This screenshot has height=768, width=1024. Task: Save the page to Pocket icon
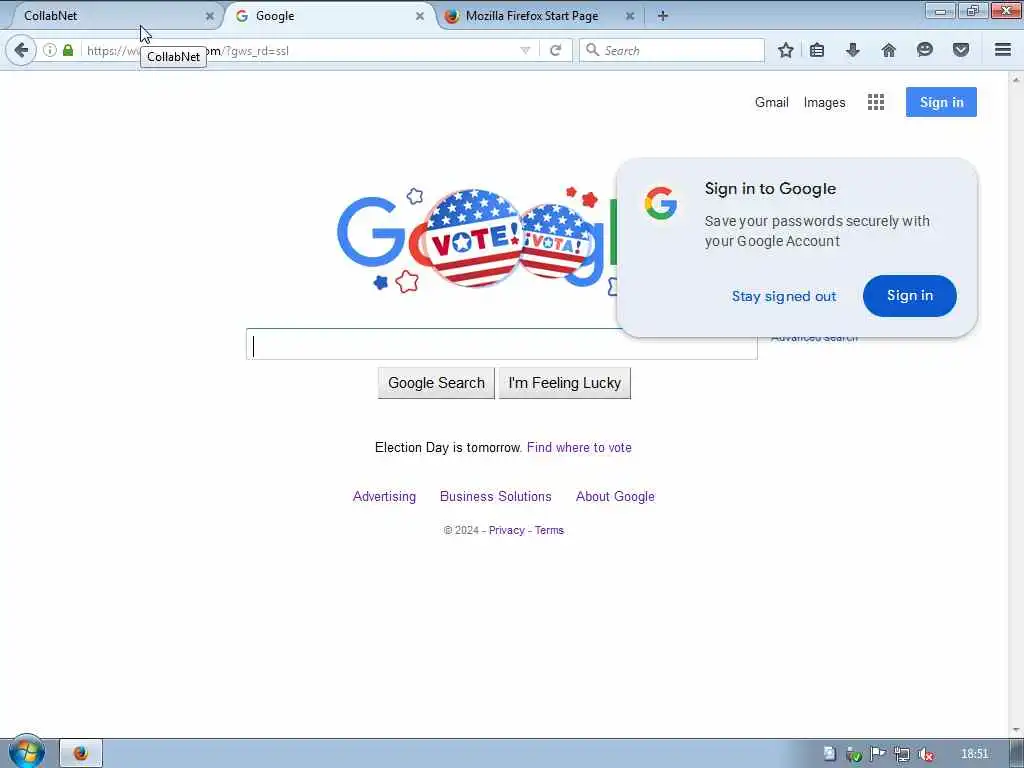click(961, 50)
